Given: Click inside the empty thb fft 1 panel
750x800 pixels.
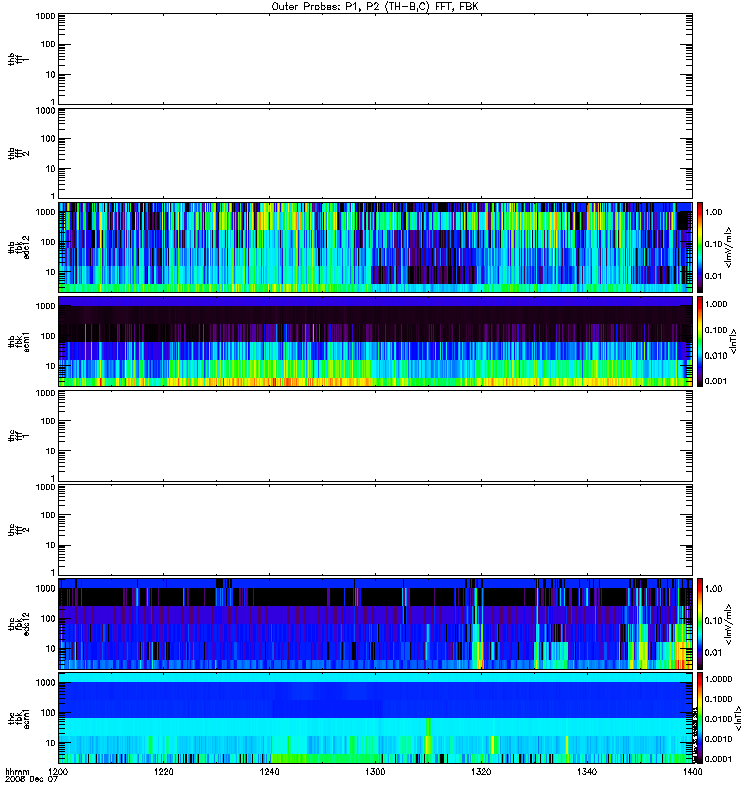Looking at the screenshot, I should [x=375, y=59].
